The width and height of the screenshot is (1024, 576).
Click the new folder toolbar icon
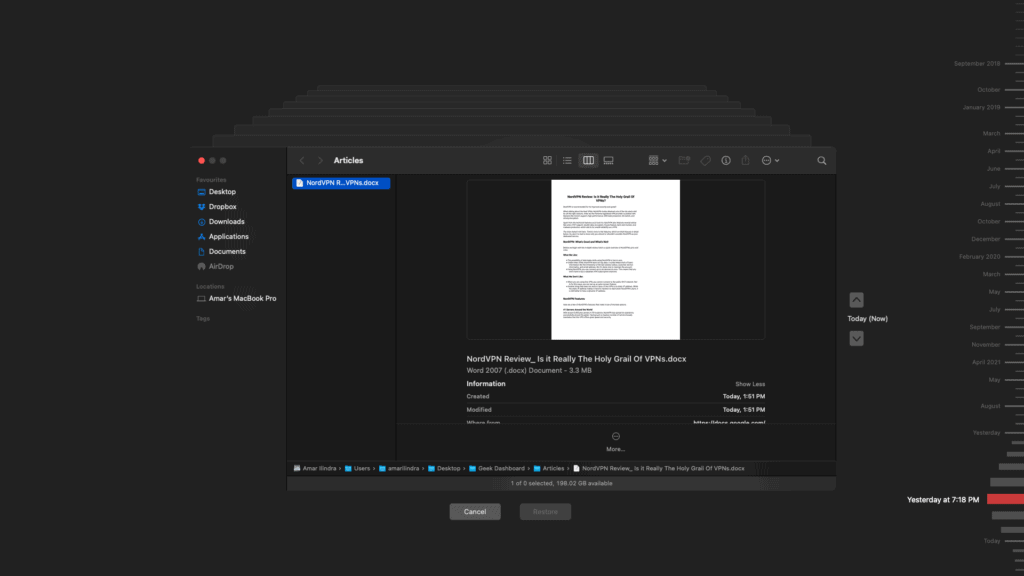(x=684, y=161)
